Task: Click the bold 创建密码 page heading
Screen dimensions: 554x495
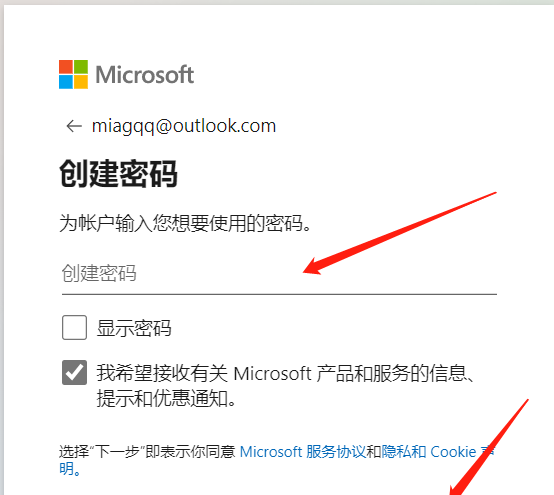Action: pyautogui.click(x=118, y=173)
